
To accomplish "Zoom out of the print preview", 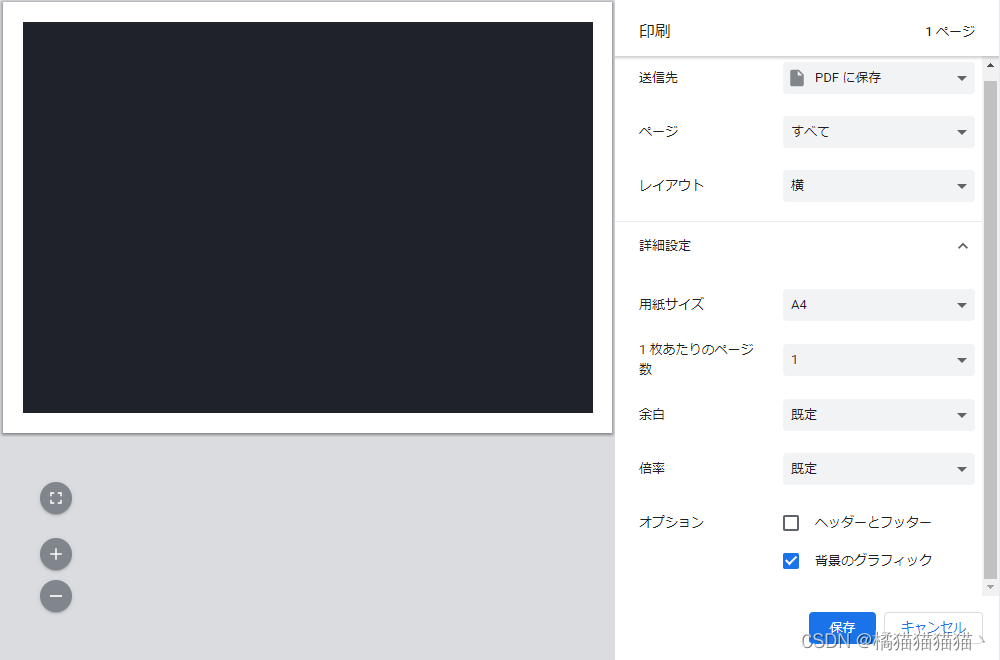I will tap(56, 596).
